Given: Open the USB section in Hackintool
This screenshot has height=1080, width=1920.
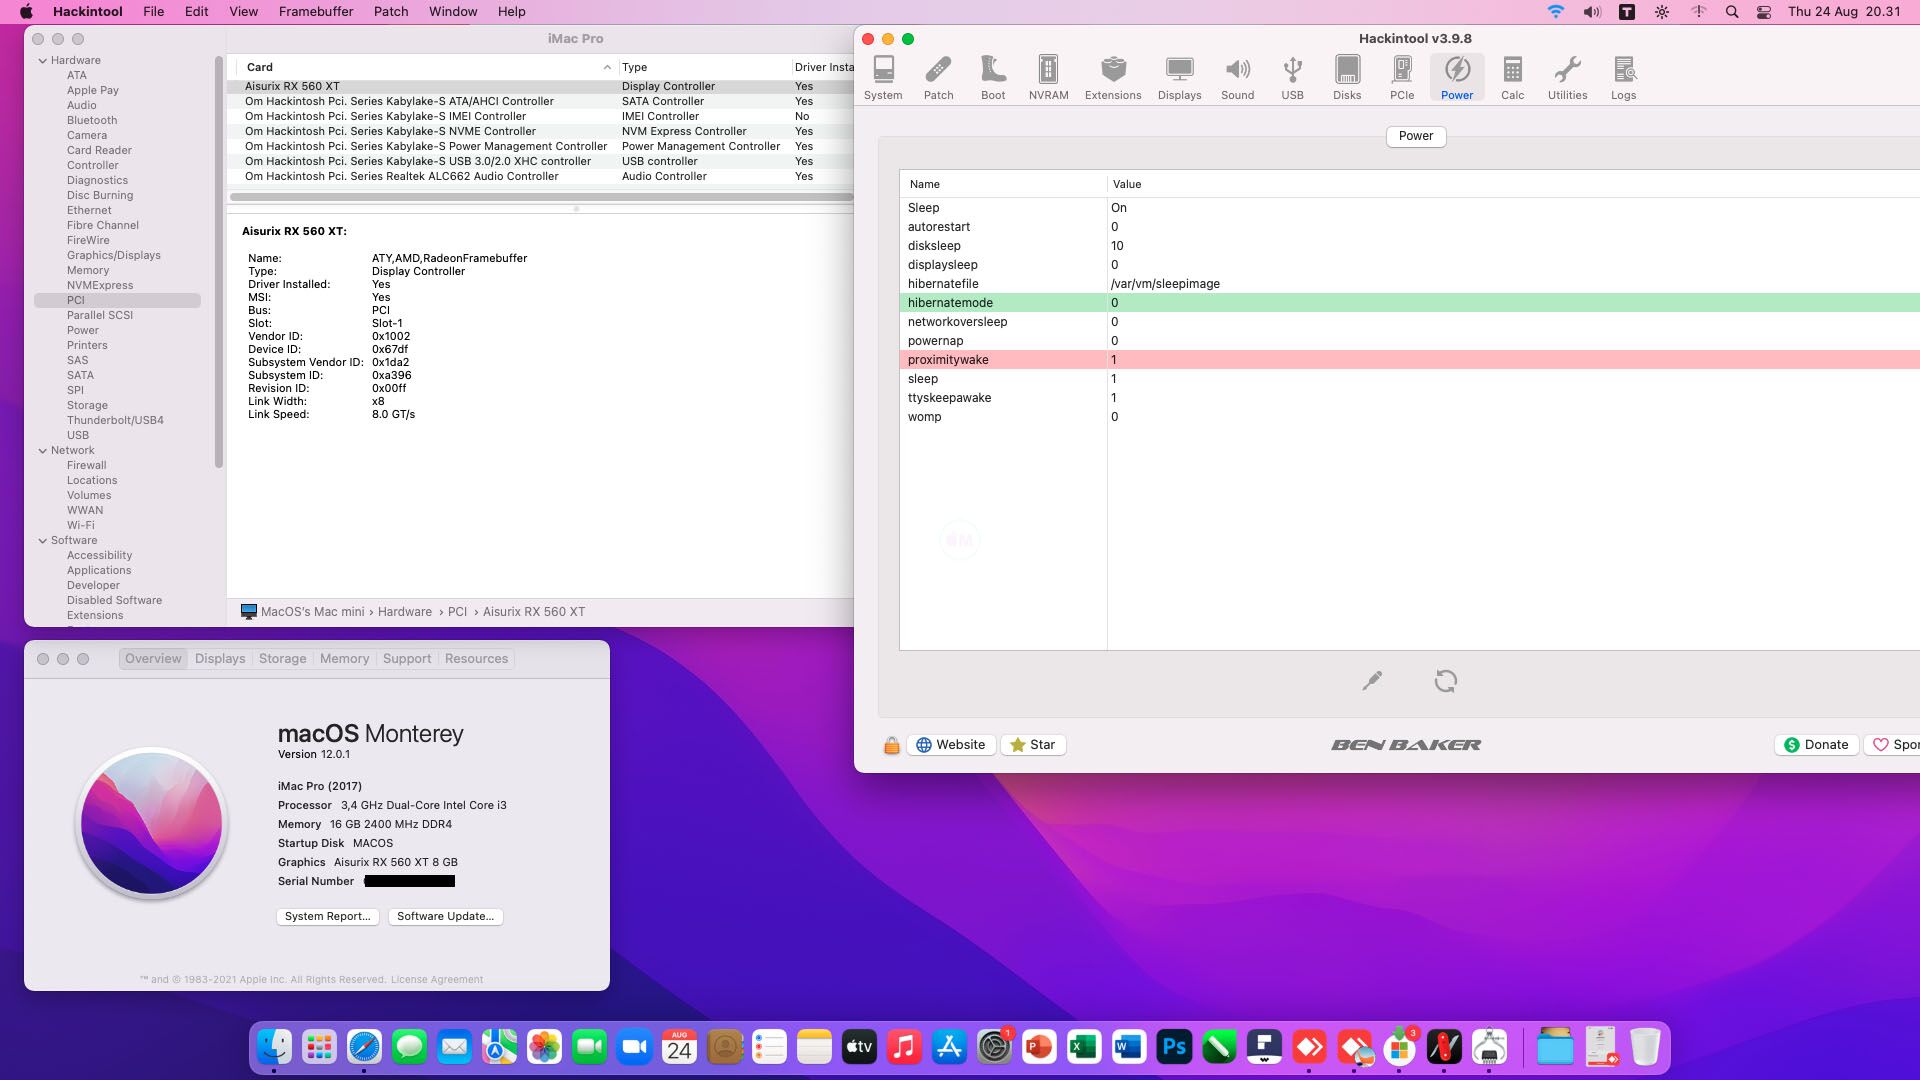Looking at the screenshot, I should click(1292, 77).
